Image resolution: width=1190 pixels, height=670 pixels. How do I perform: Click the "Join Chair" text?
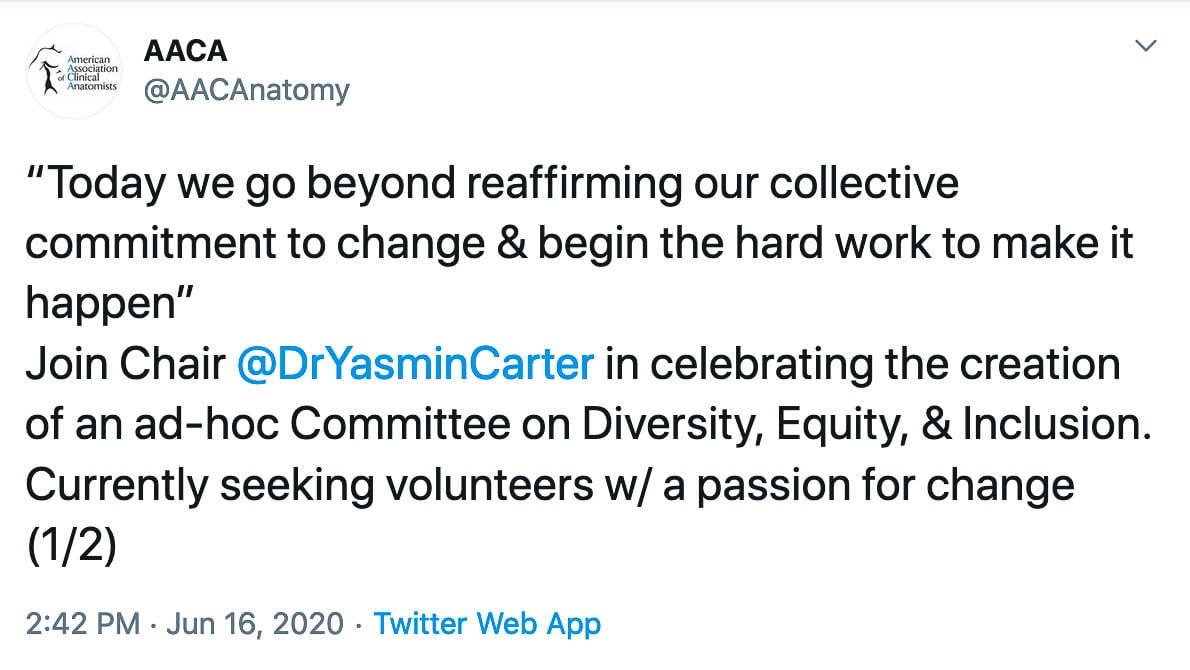[125, 364]
